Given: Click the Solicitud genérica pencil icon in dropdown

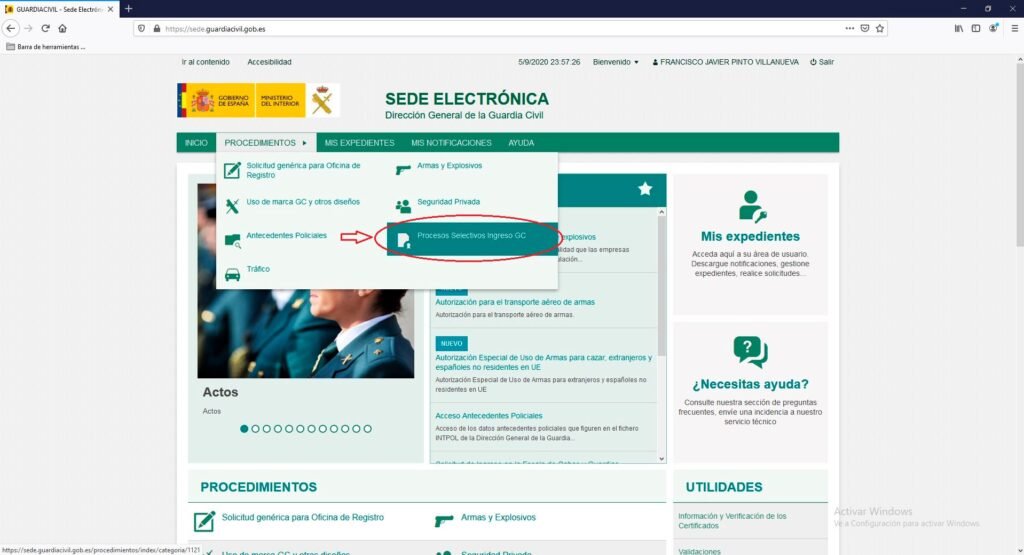Looking at the screenshot, I should tap(232, 170).
